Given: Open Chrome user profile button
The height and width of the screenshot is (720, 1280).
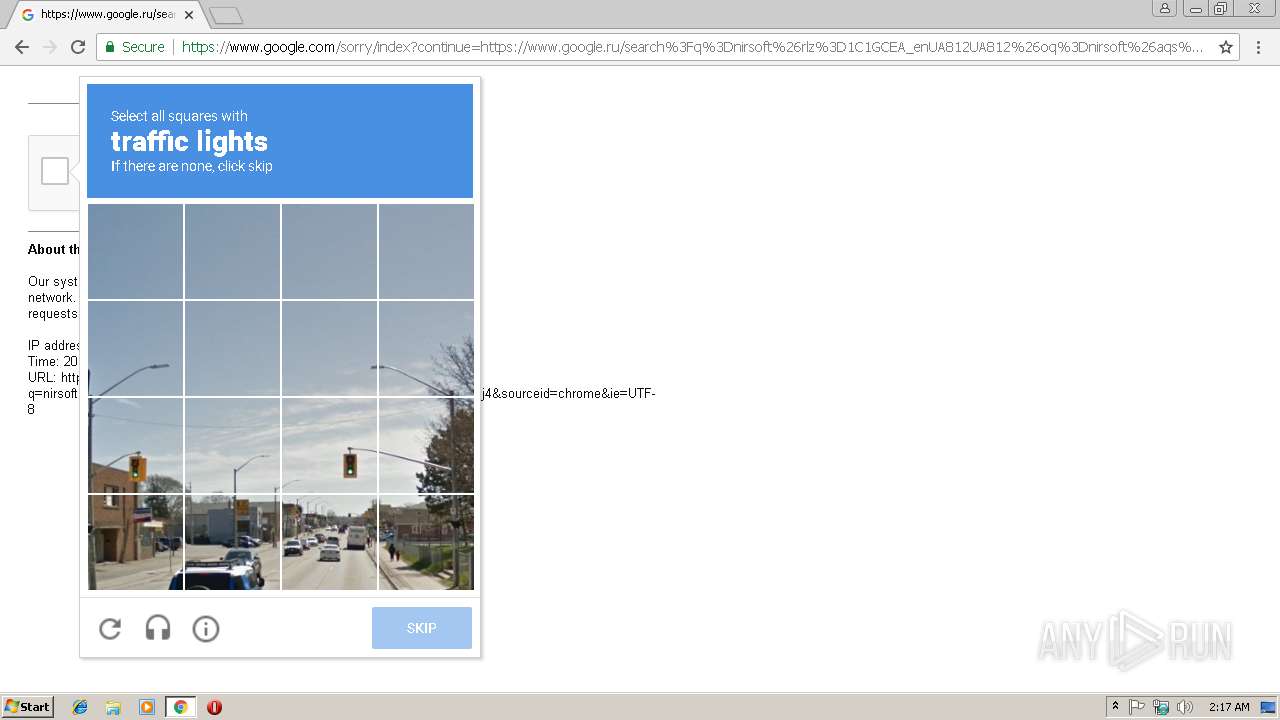Looking at the screenshot, I should click(1164, 8).
